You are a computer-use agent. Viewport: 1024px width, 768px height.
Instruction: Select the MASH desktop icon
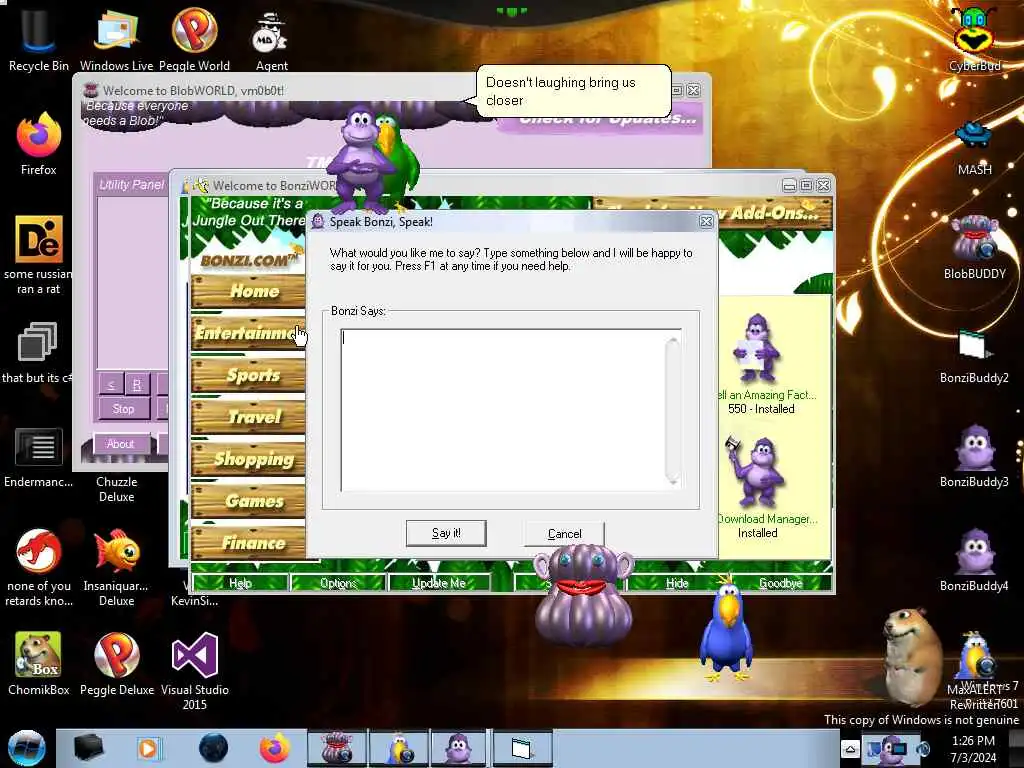pyautogui.click(x=974, y=147)
